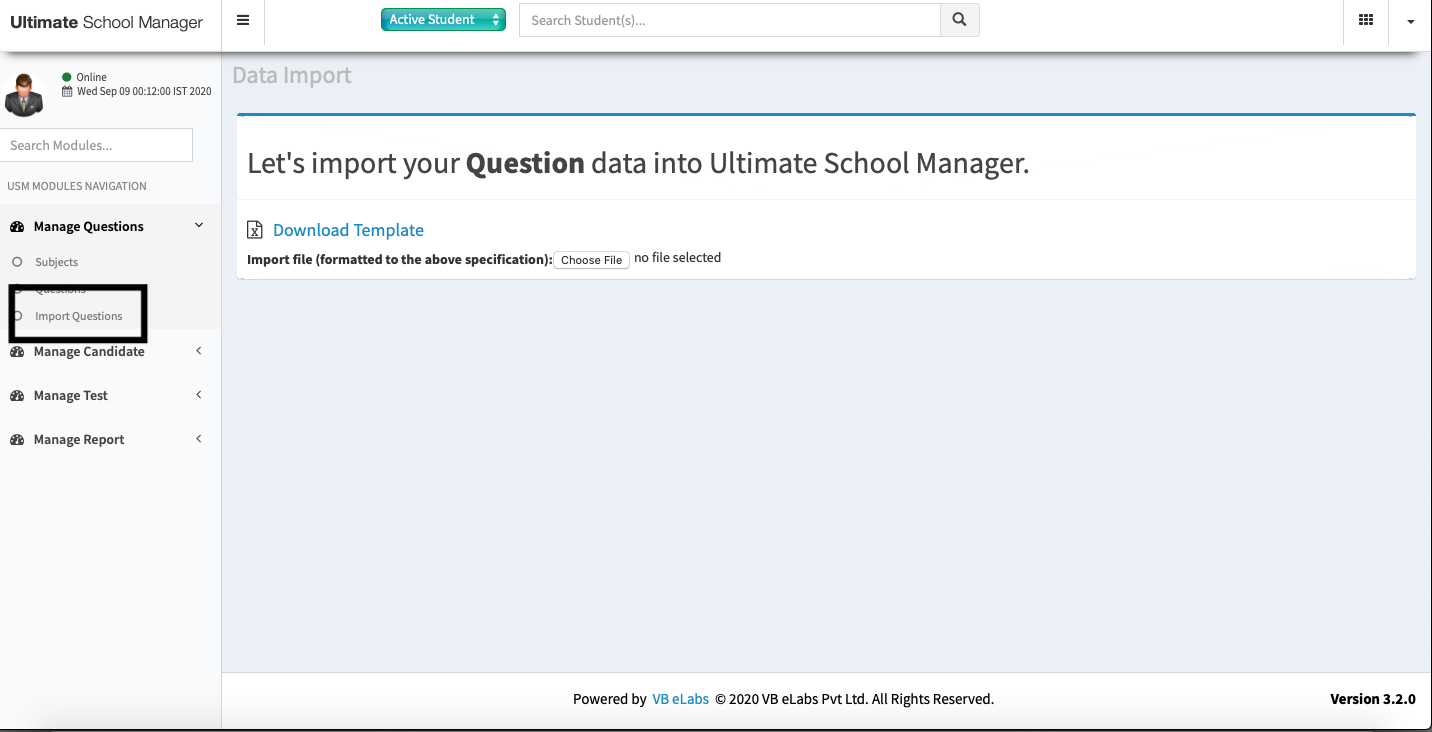Click the Manage Test dashboard icon
This screenshot has width=1432, height=732.
click(x=17, y=396)
